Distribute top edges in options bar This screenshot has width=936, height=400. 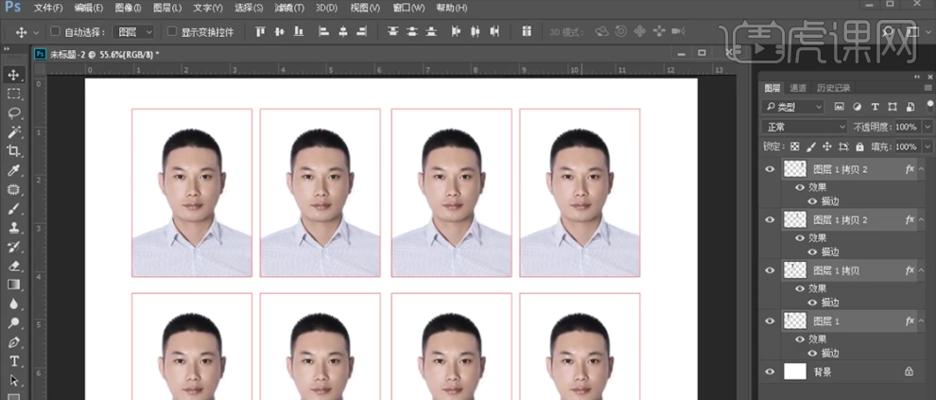392,32
